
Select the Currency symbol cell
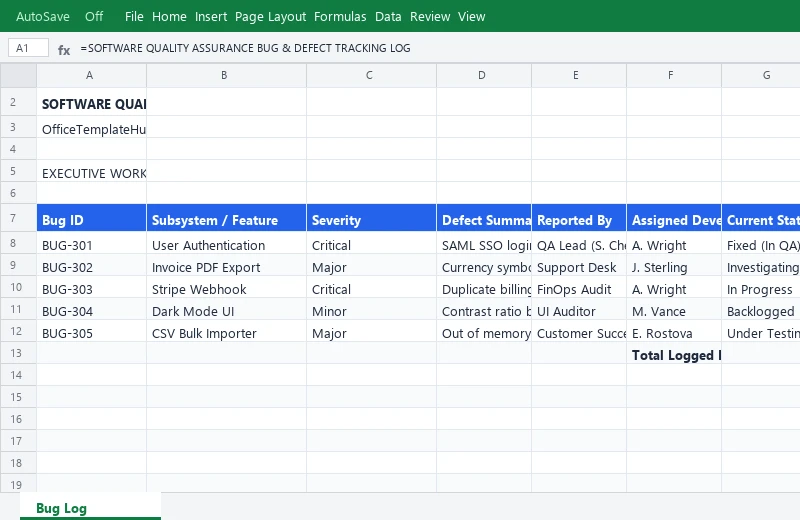pyautogui.click(x=484, y=265)
